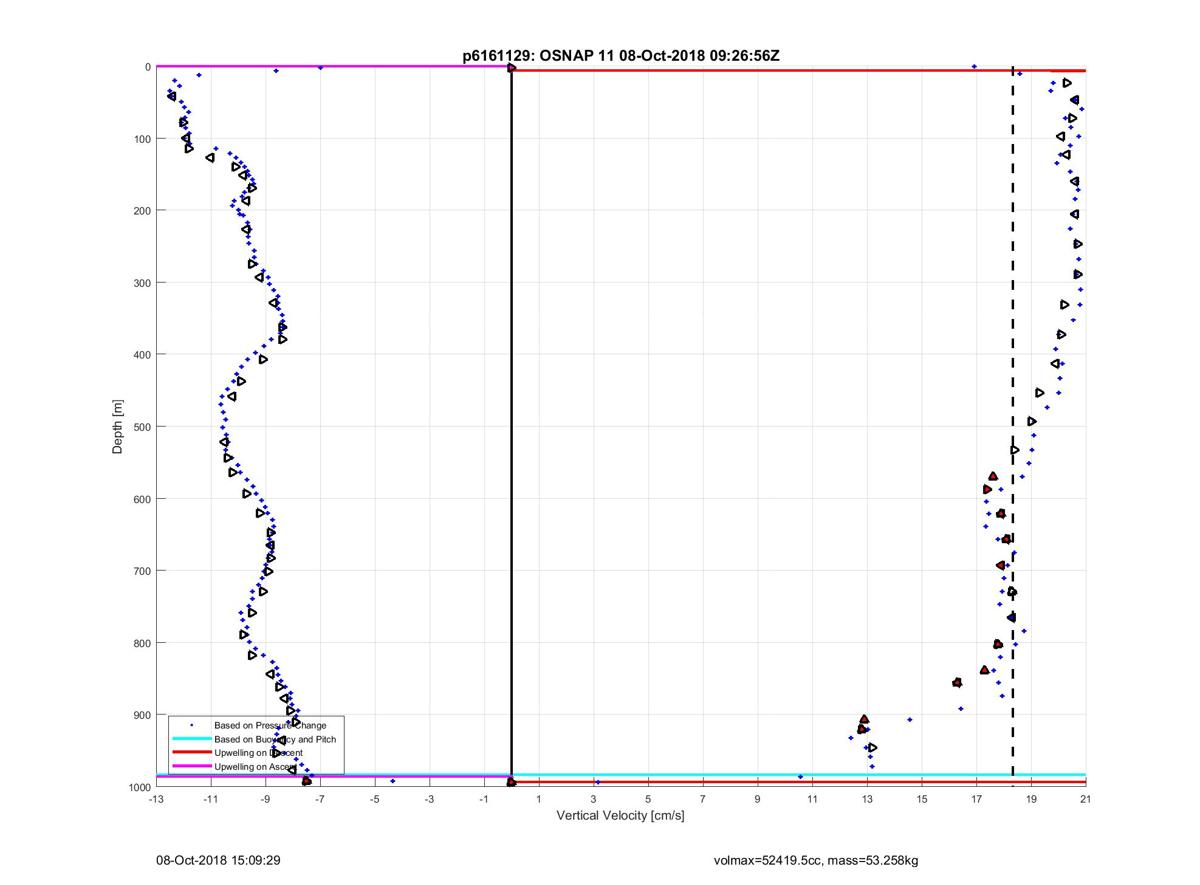The image size is (1200, 885).
Task: Click velocity tick label '-5'
Action: tap(375, 799)
